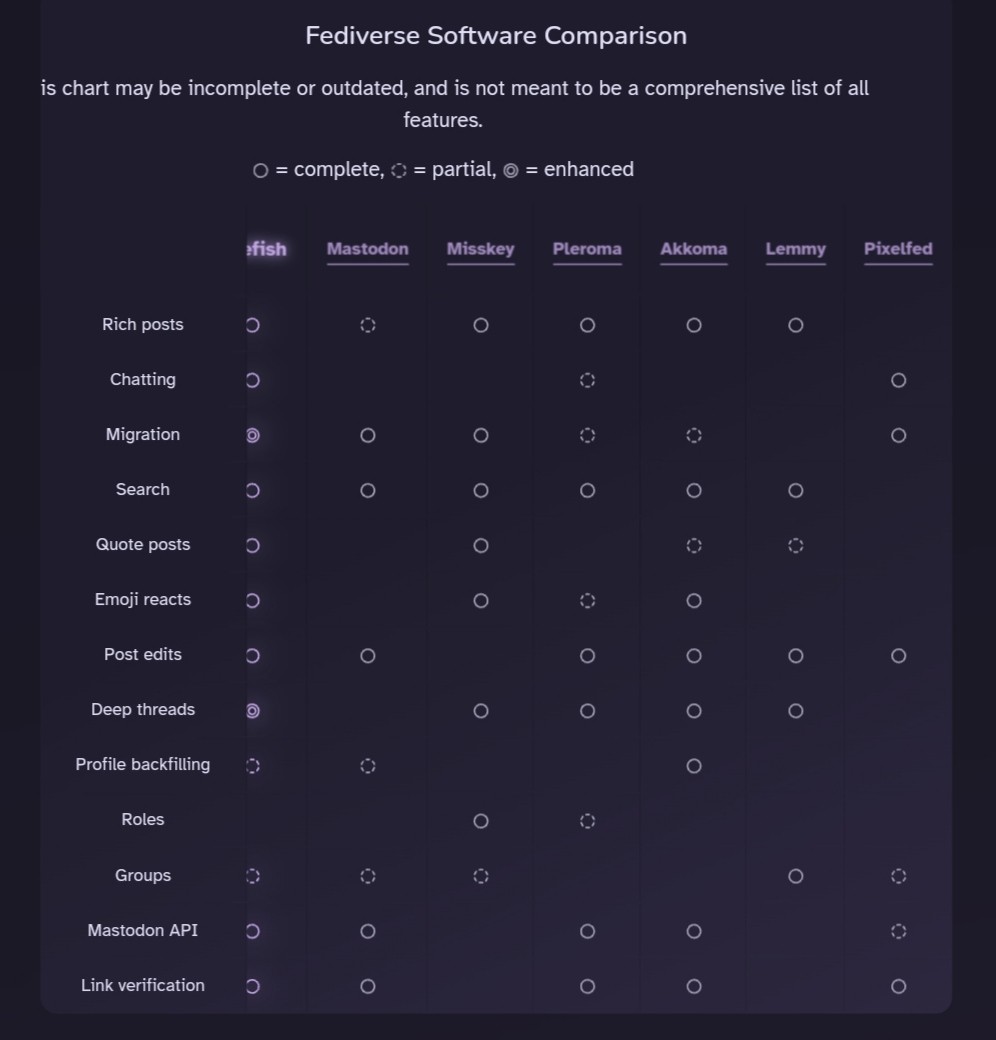Open the Akkoma column header link
Image resolution: width=996 pixels, height=1040 pixels.
click(x=694, y=249)
